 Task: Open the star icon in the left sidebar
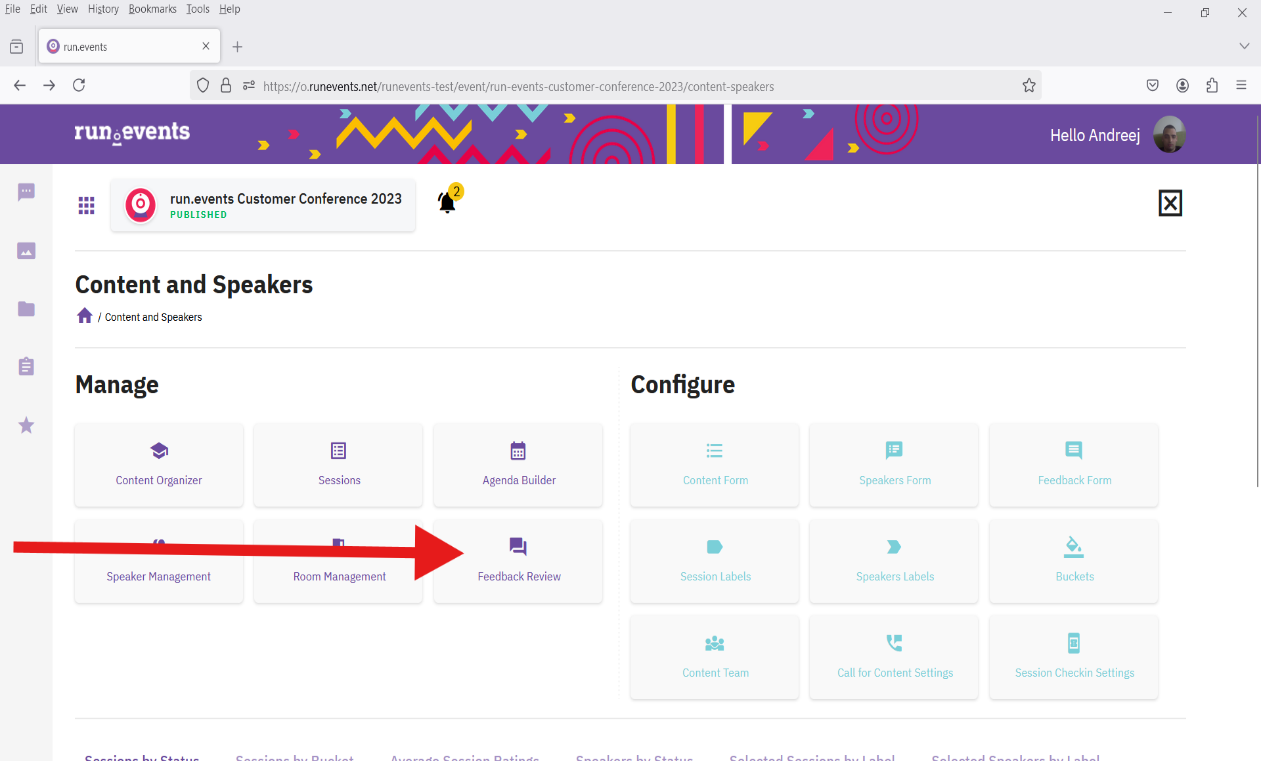pyautogui.click(x=27, y=425)
